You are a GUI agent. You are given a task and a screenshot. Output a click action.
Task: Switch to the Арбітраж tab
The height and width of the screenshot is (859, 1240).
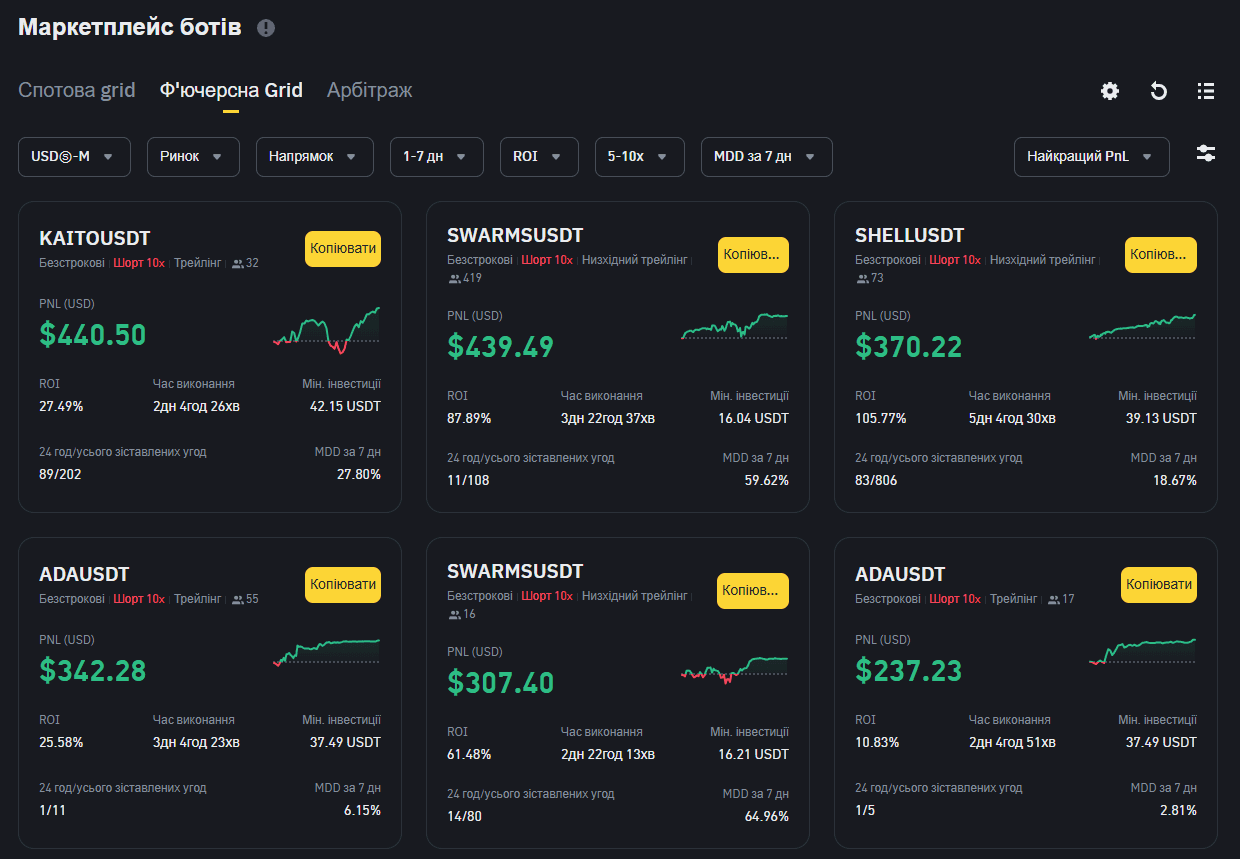[x=370, y=90]
